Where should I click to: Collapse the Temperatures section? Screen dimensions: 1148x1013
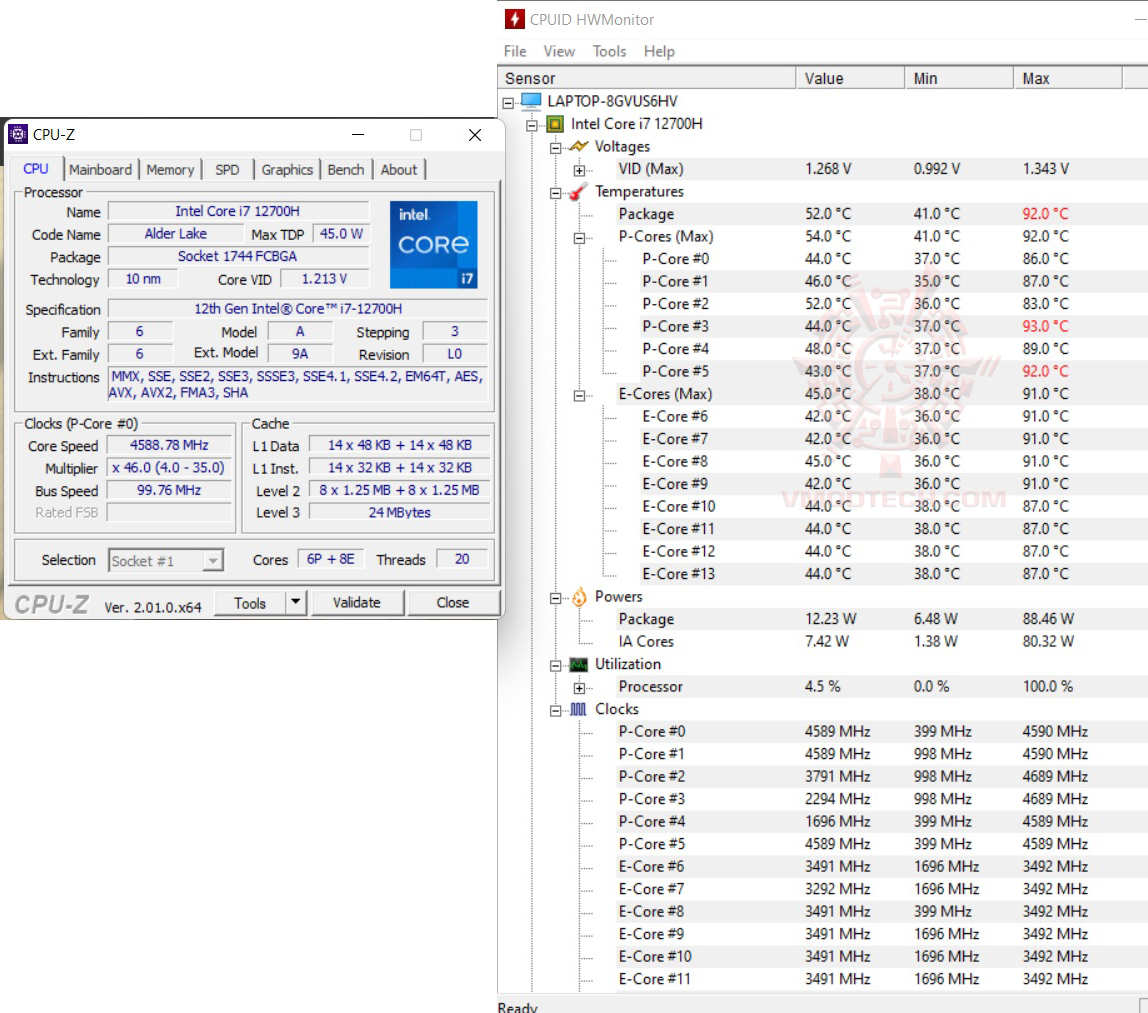[x=556, y=193]
